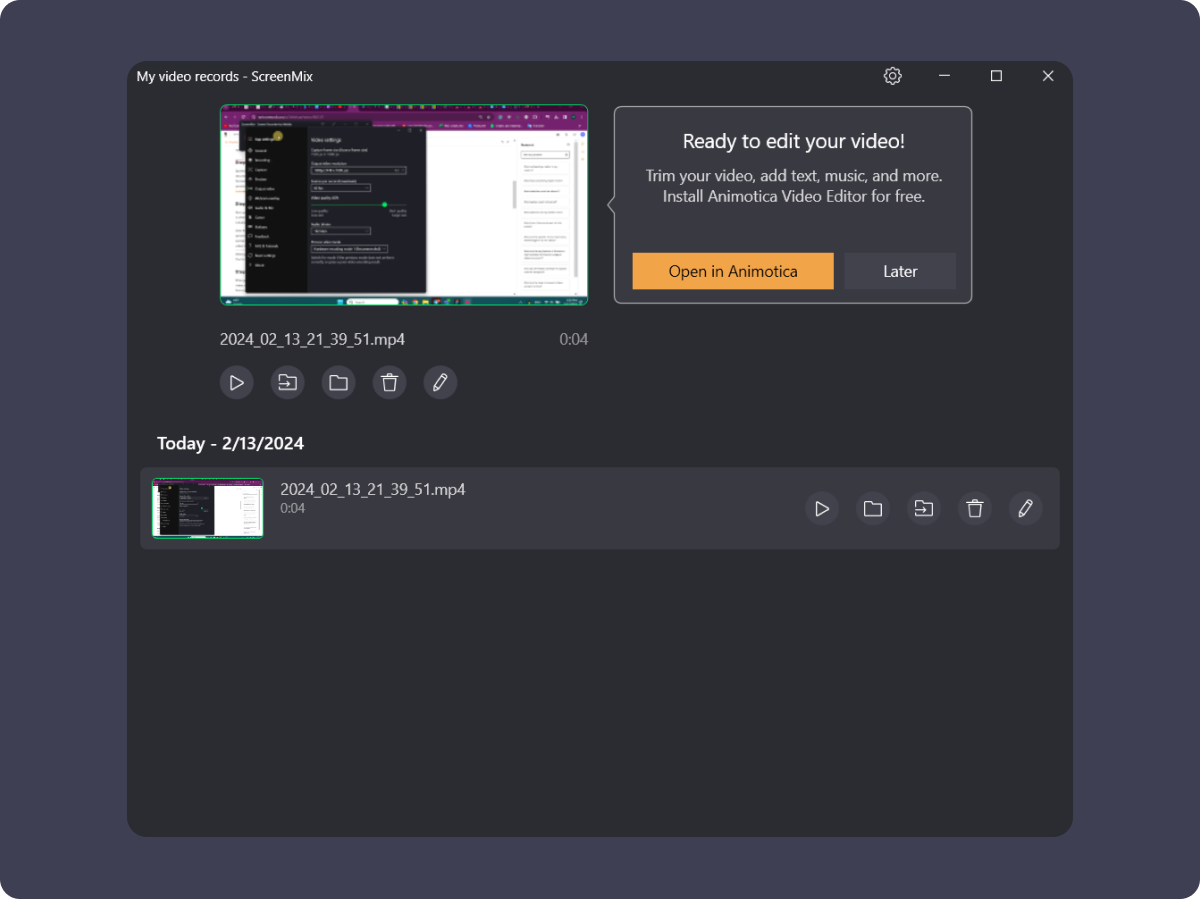
Task: Click the file name text under the large preview
Action: pos(312,339)
